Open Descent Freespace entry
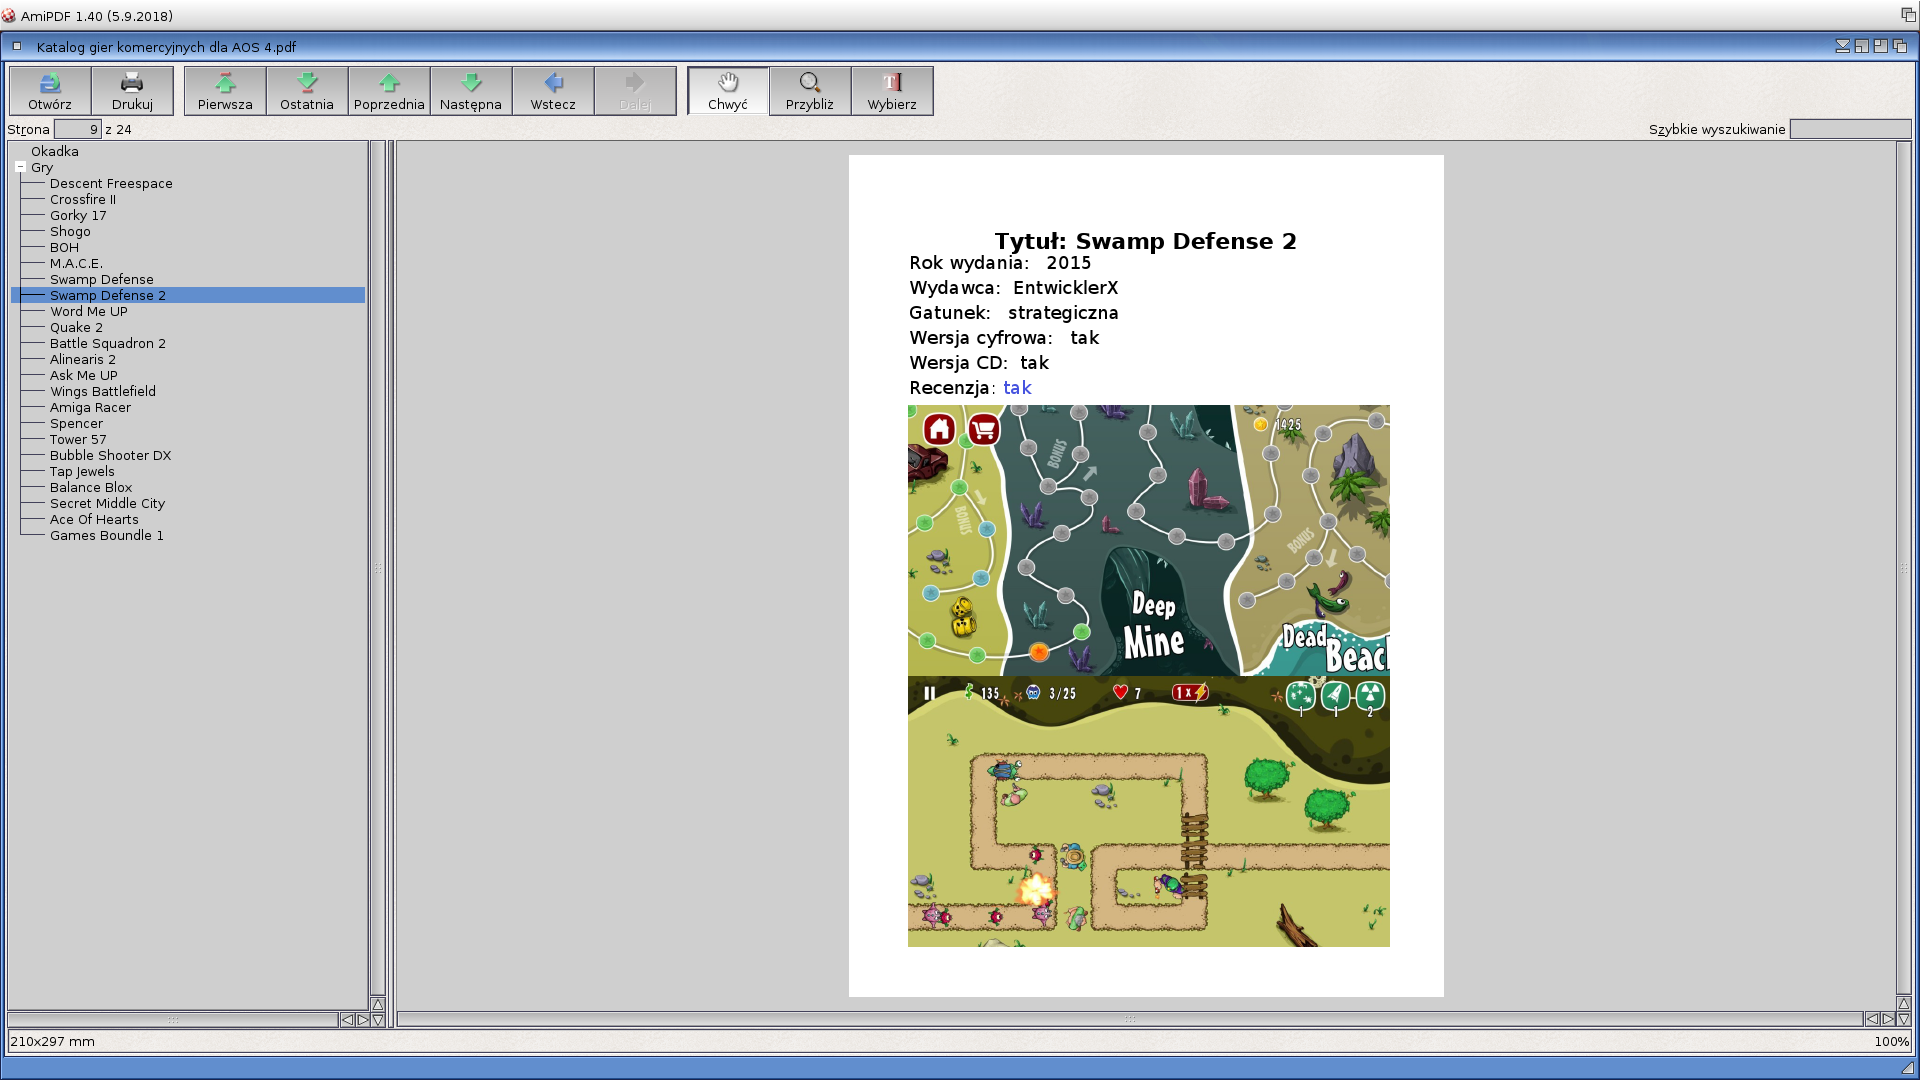Screen dimensions: 1920x1080 111,183
